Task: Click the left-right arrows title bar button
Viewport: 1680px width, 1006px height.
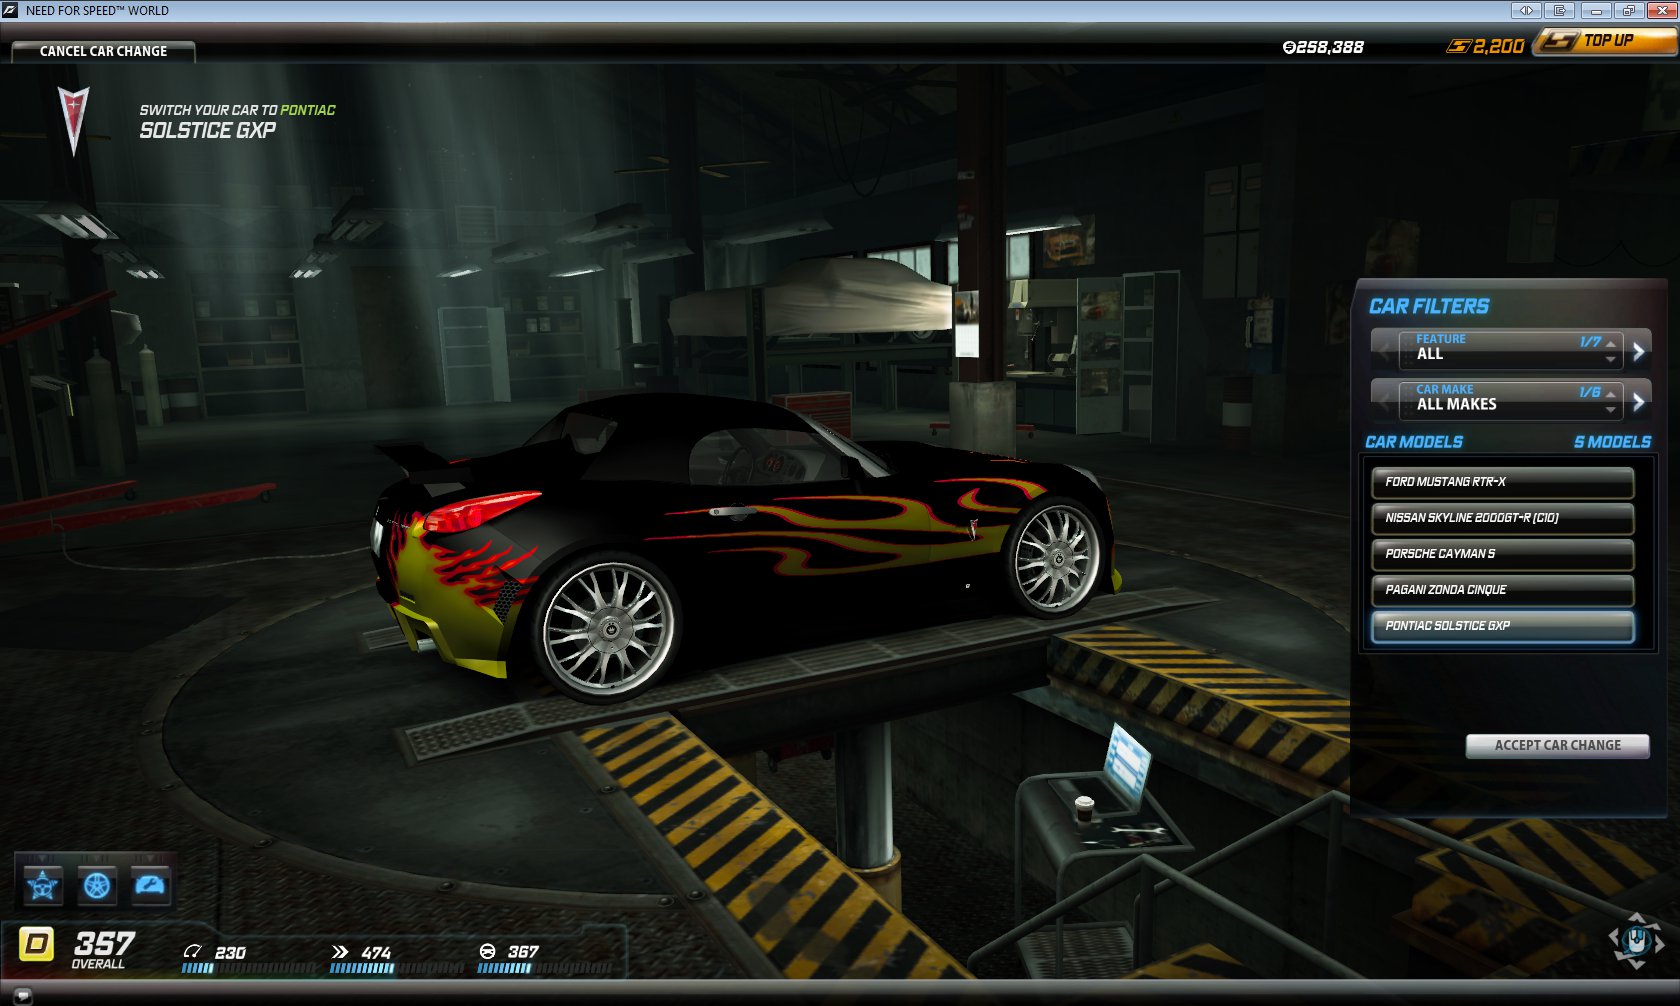Action: [x=1526, y=11]
